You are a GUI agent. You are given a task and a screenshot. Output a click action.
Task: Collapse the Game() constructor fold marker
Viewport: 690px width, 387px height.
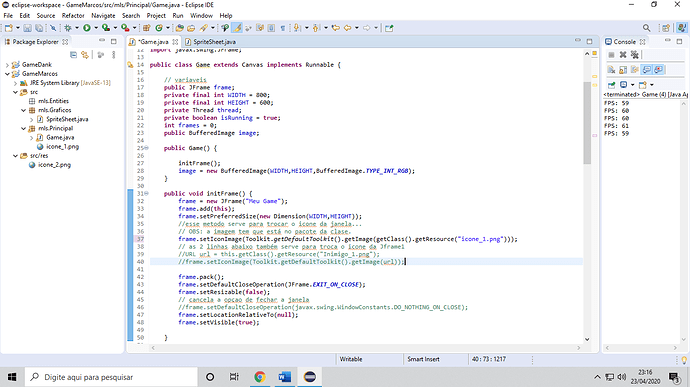[147, 148]
